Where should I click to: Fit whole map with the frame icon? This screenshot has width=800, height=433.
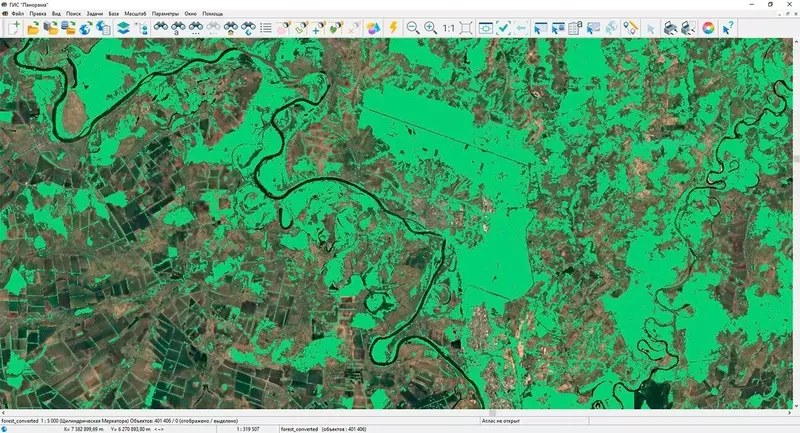[x=466, y=28]
